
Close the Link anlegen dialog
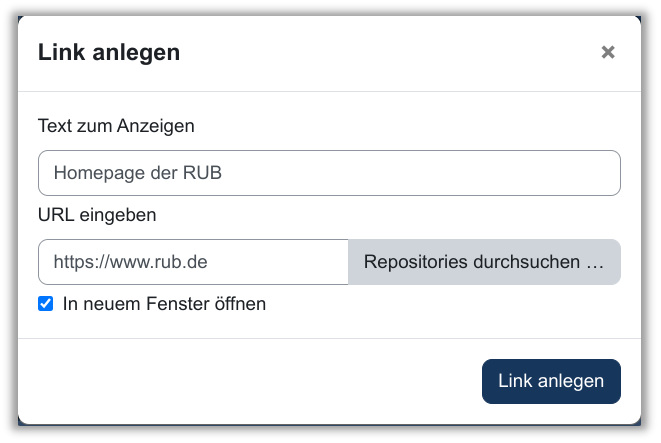pos(607,52)
